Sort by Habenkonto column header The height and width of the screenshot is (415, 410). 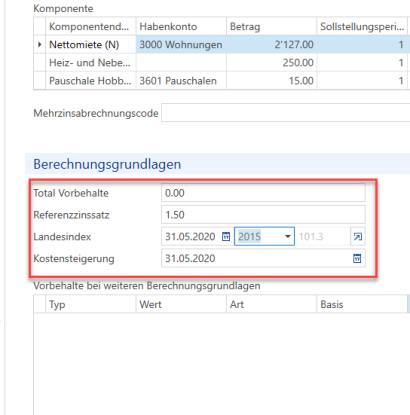point(181,27)
